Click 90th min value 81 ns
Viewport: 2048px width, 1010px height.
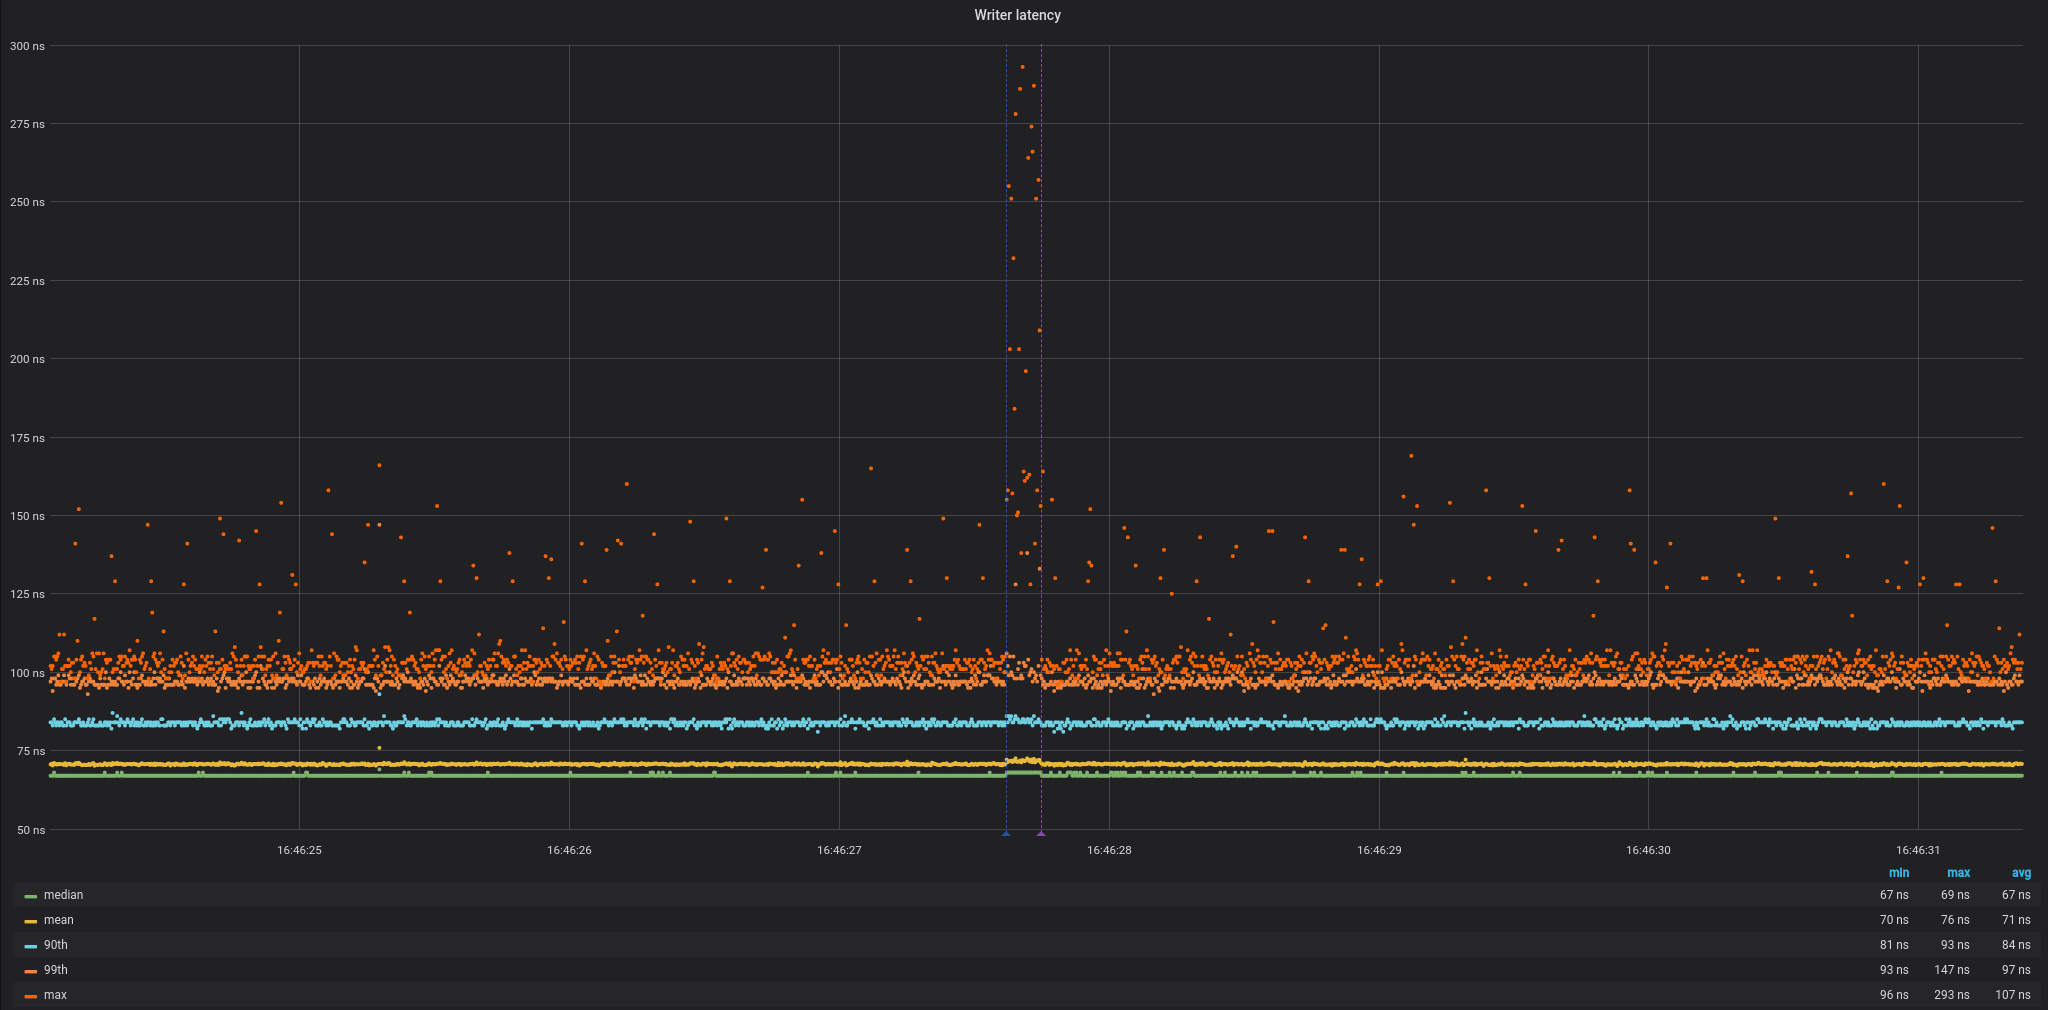pos(1894,945)
